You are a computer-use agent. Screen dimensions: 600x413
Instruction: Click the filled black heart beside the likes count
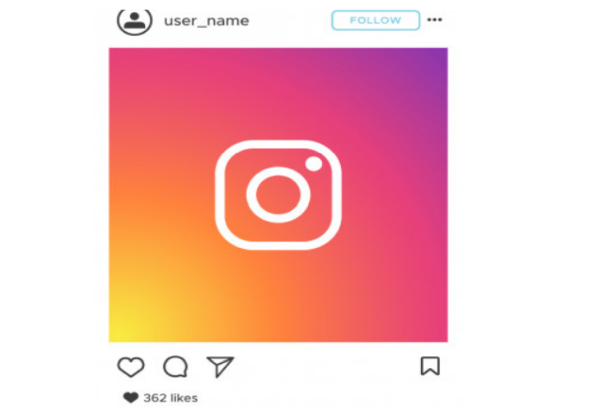click(x=131, y=398)
